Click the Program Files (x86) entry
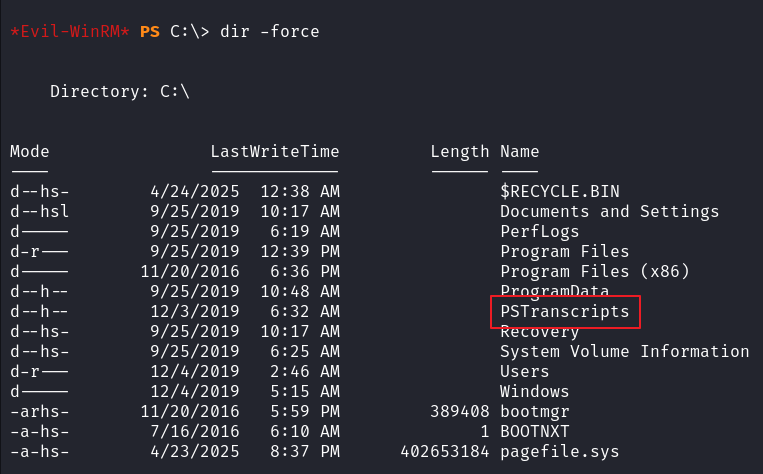Viewport: 763px width, 474px height. (594, 272)
